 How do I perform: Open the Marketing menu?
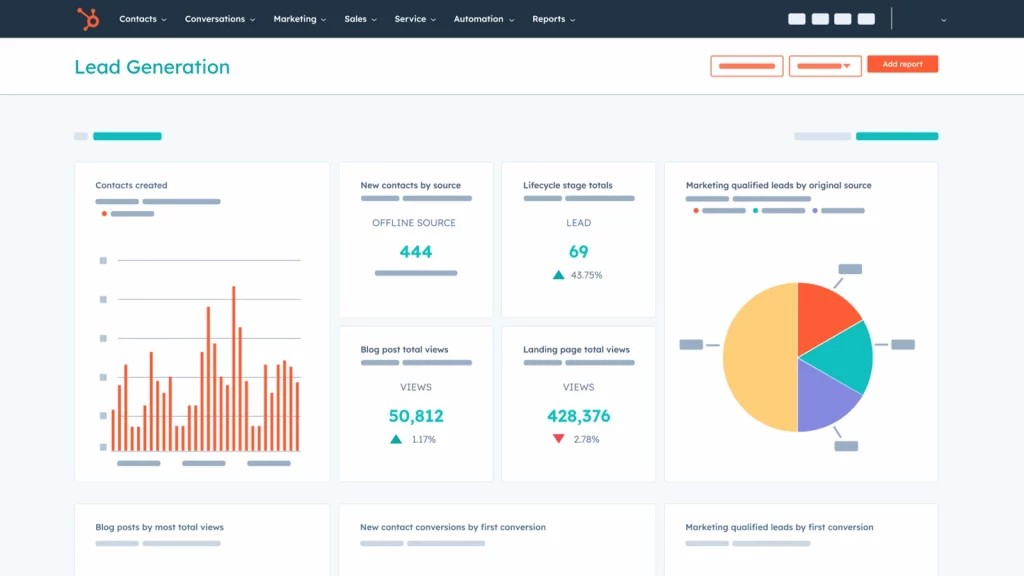pyautogui.click(x=300, y=19)
